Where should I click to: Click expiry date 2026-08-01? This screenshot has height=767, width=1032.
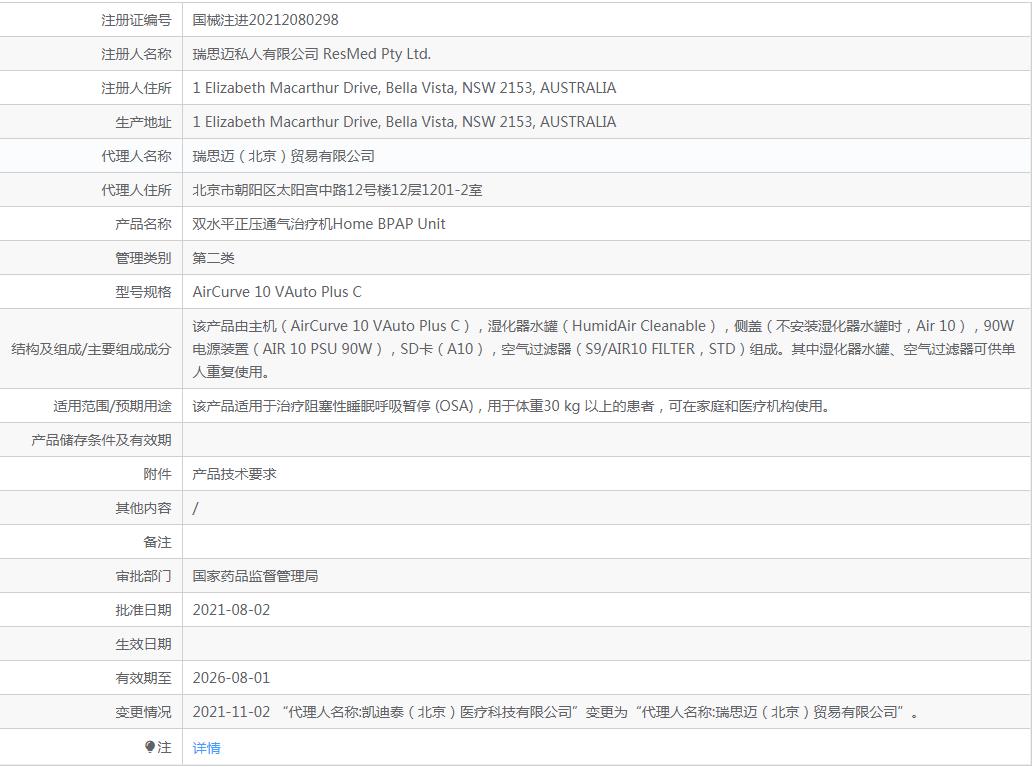(231, 677)
